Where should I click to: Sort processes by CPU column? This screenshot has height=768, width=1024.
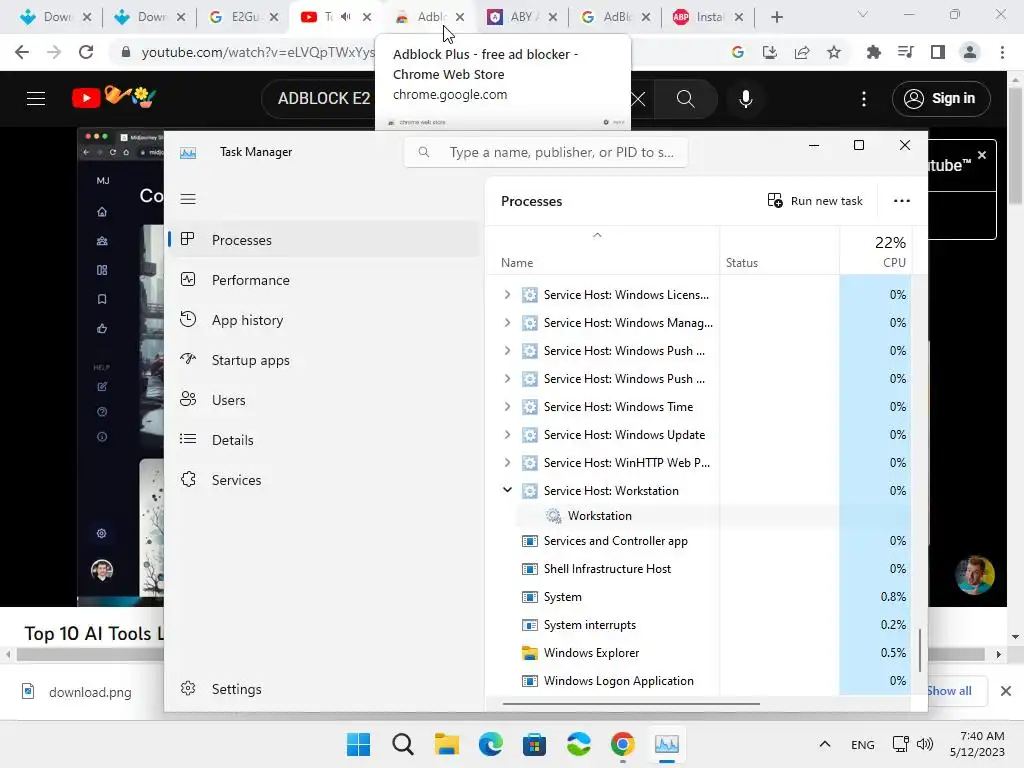point(875,251)
